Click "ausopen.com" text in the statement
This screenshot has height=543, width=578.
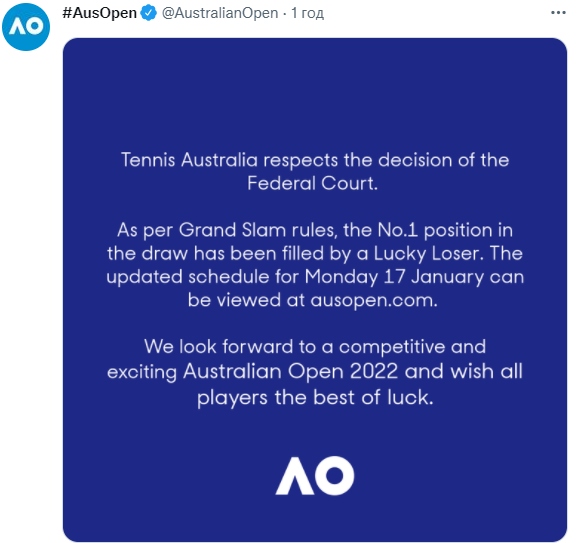coord(374,300)
